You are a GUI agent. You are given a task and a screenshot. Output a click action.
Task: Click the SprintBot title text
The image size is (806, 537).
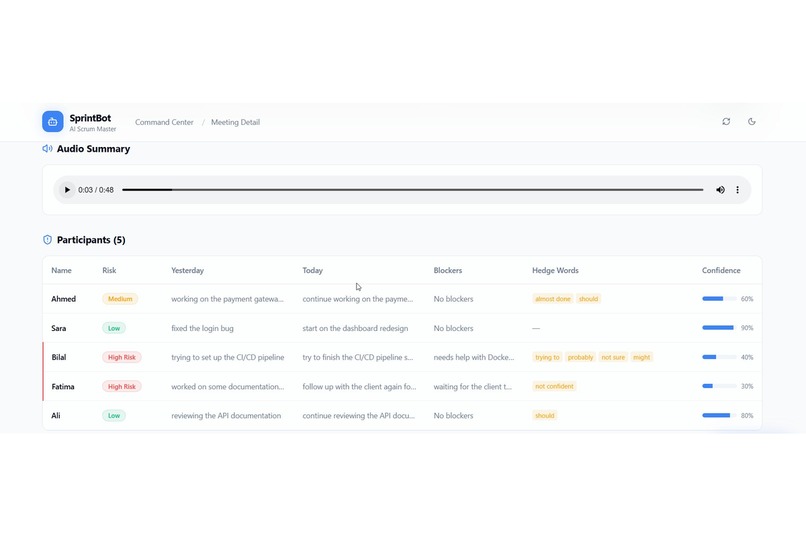point(90,118)
